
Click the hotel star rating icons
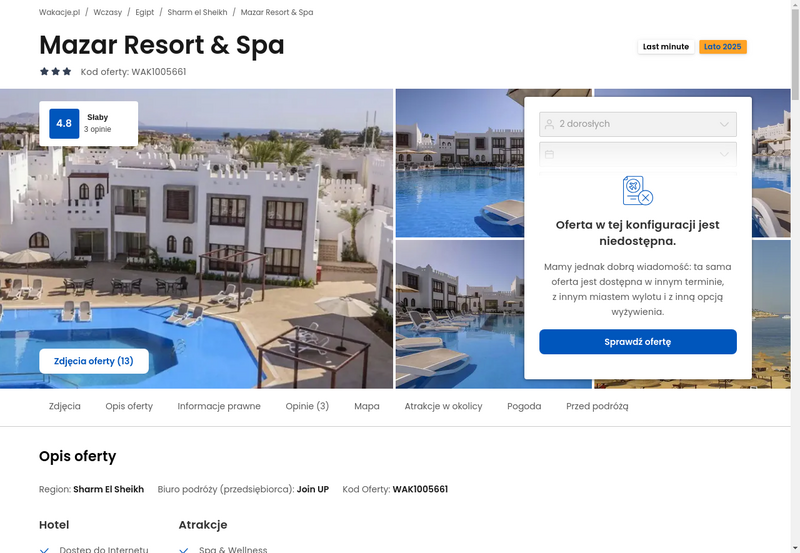[x=56, y=71]
